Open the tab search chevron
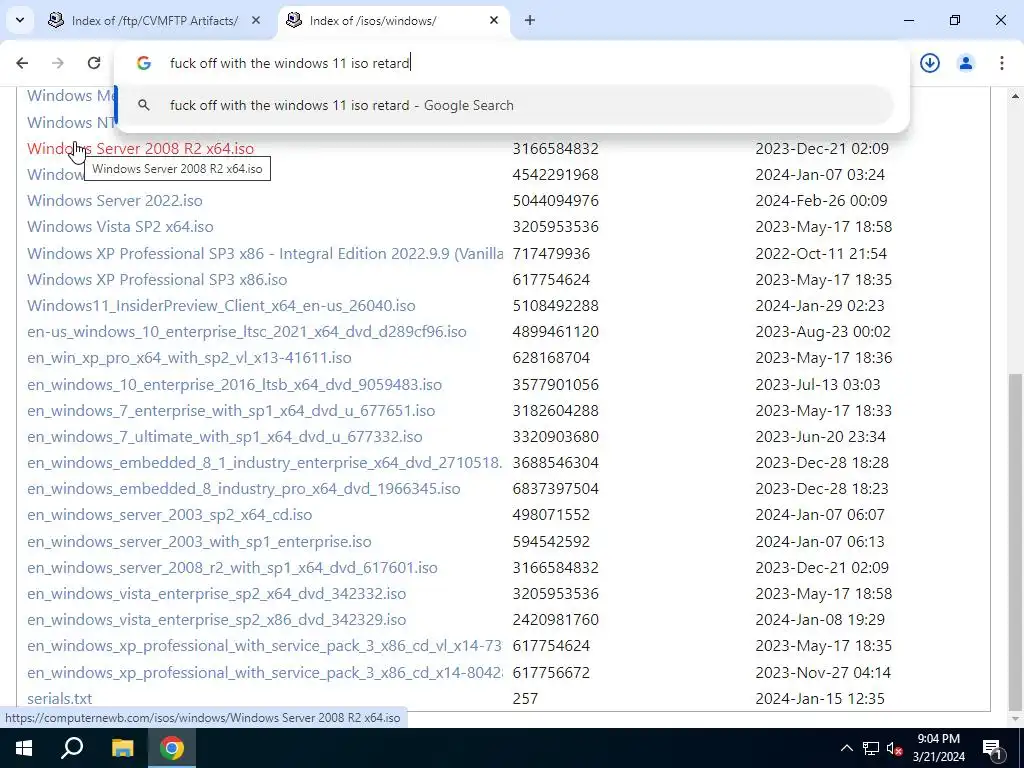 [x=20, y=20]
